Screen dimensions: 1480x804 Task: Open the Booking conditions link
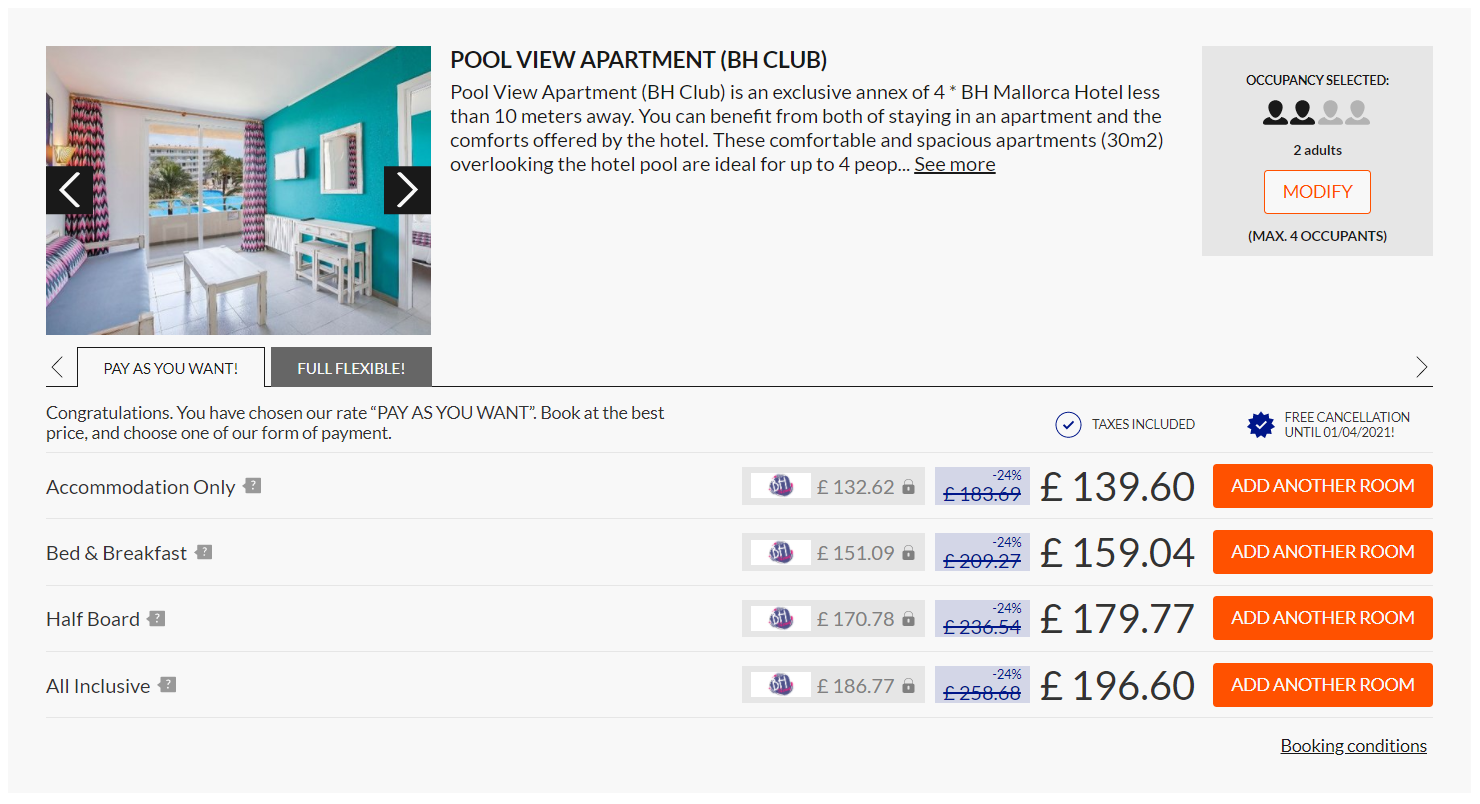[x=1353, y=746]
